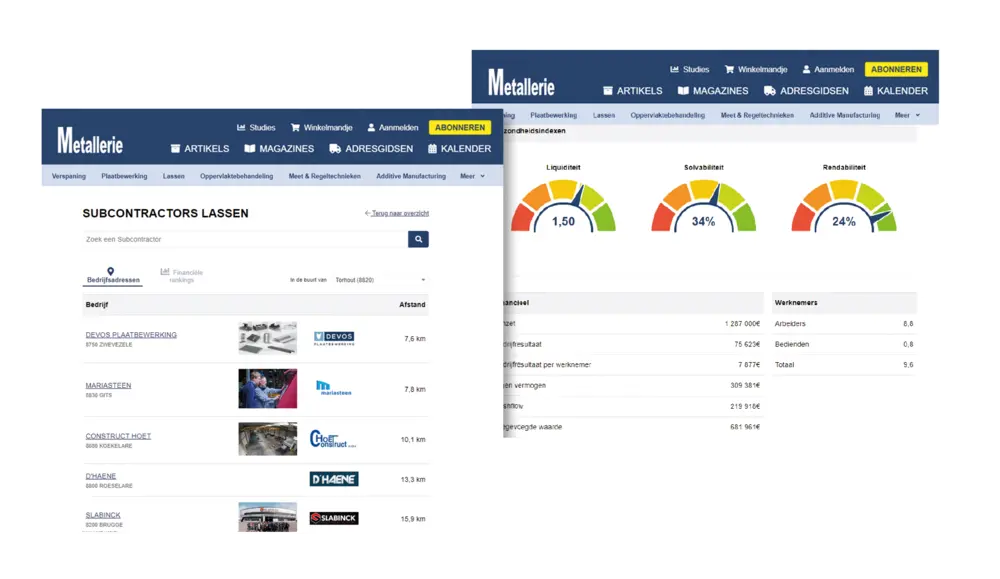Open the Torhout (8820) location dropdown
Image resolution: width=1000 pixels, height=579 pixels.
(380, 280)
